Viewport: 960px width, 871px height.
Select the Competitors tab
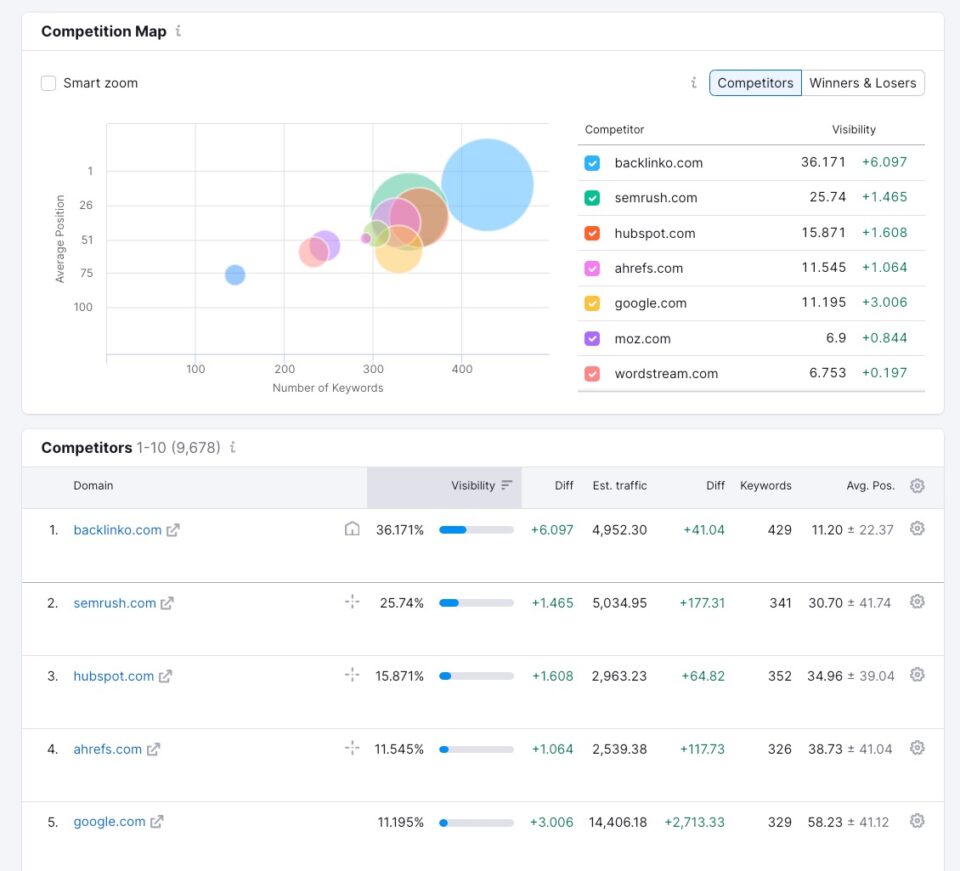[755, 83]
